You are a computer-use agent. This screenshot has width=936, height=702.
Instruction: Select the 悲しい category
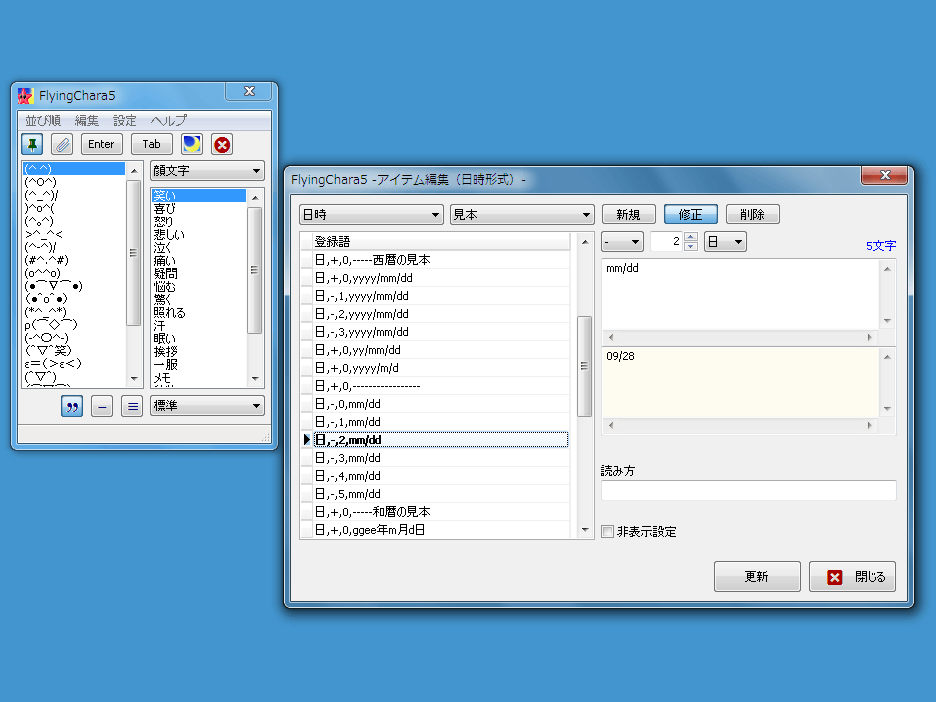199,235
